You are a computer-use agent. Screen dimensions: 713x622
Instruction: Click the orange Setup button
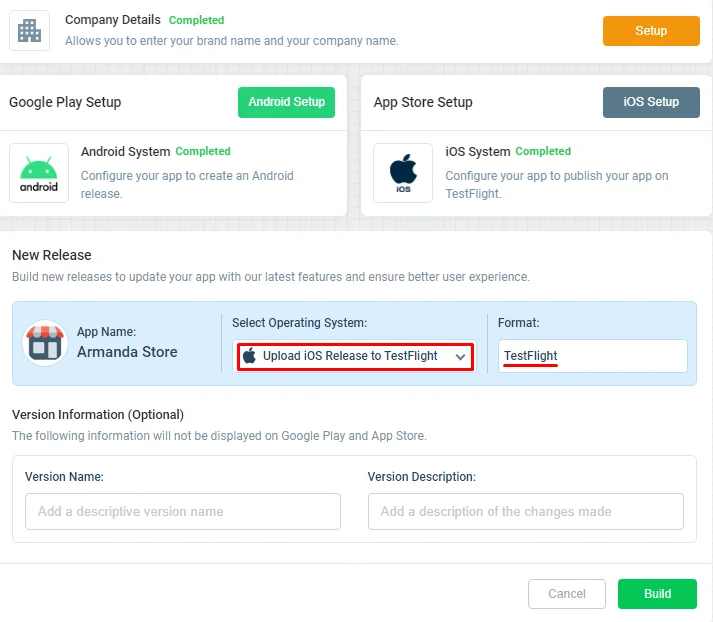[651, 31]
